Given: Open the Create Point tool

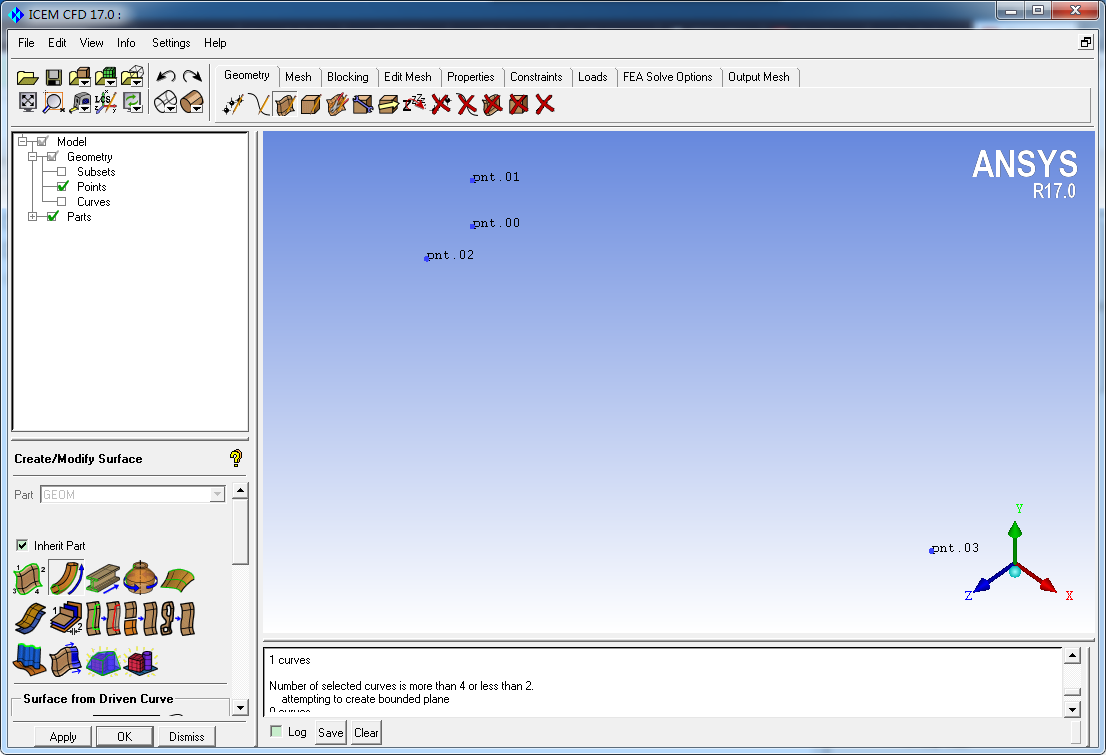Looking at the screenshot, I should (x=233, y=105).
